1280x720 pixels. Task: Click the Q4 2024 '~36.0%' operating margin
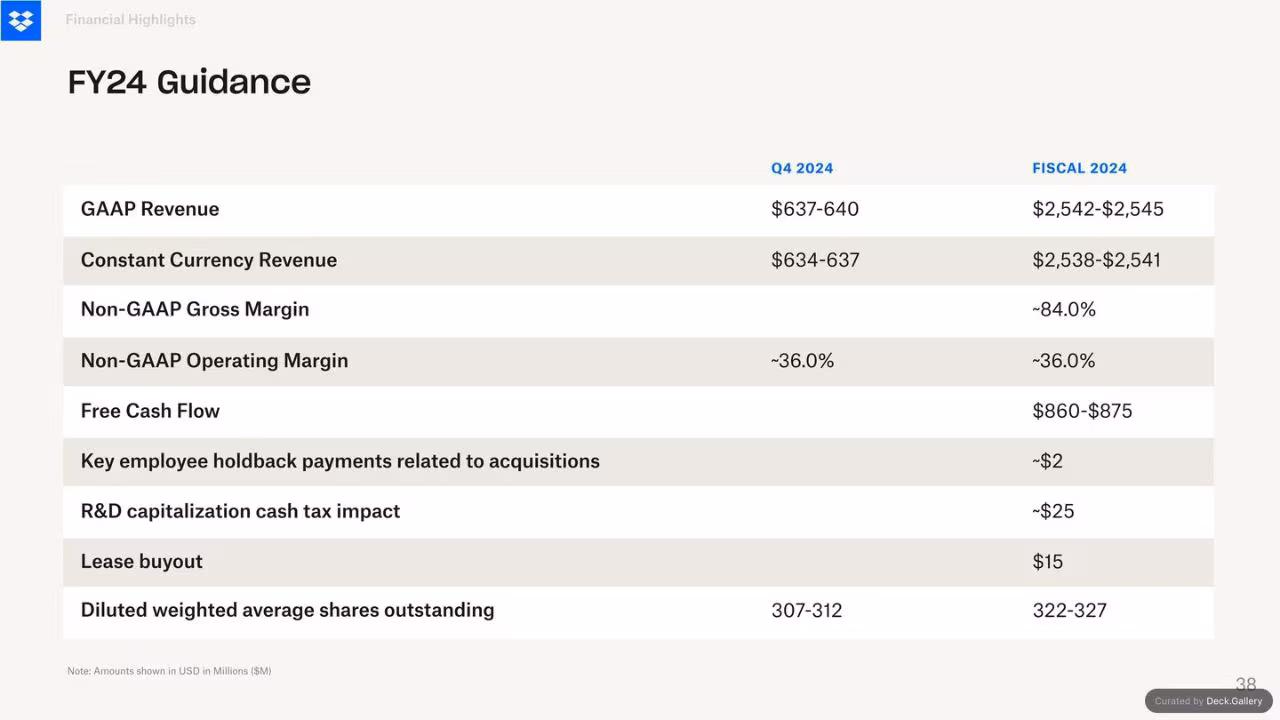coord(802,361)
